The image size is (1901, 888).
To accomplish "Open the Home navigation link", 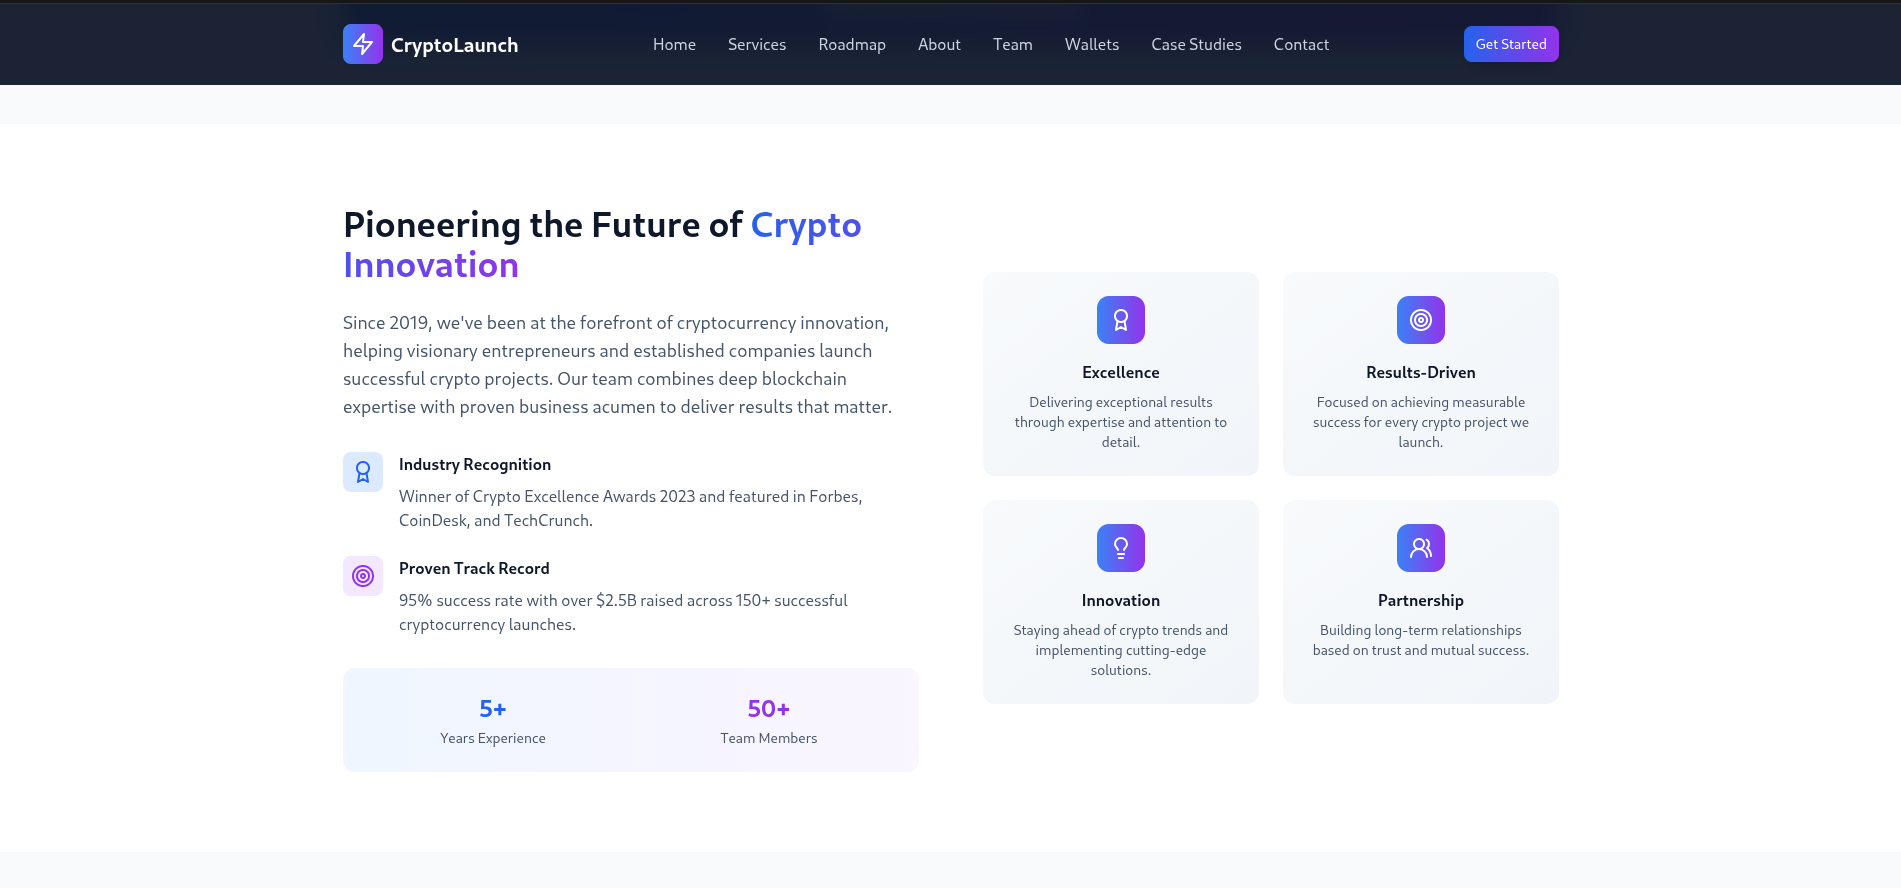I will (674, 45).
